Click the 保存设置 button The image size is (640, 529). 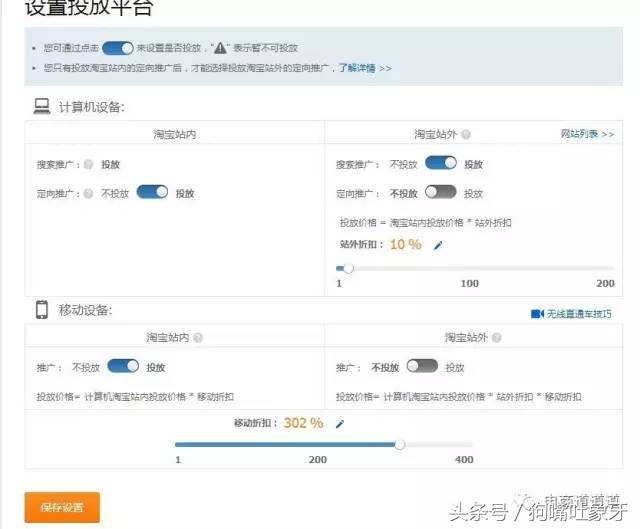click(x=62, y=507)
